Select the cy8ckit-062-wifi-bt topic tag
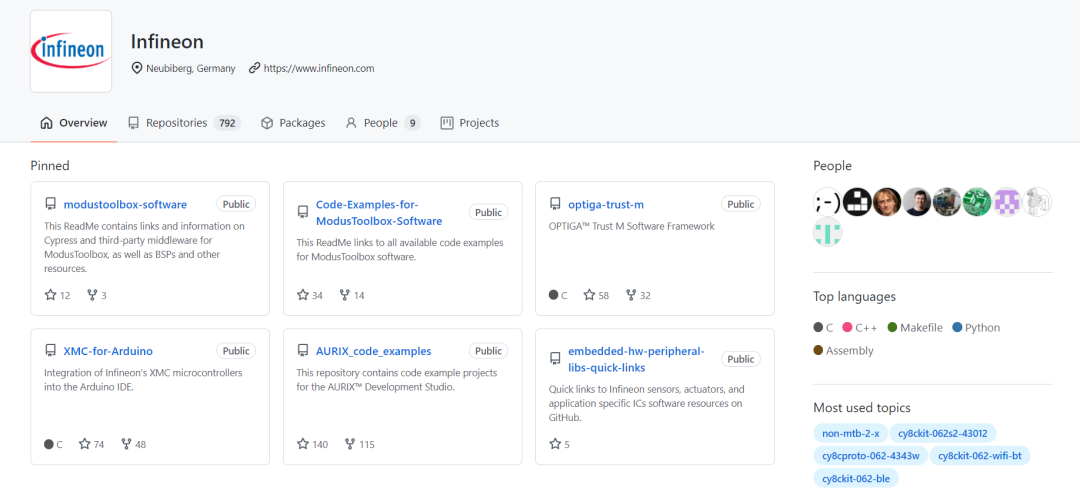This screenshot has width=1080, height=494. coord(980,455)
